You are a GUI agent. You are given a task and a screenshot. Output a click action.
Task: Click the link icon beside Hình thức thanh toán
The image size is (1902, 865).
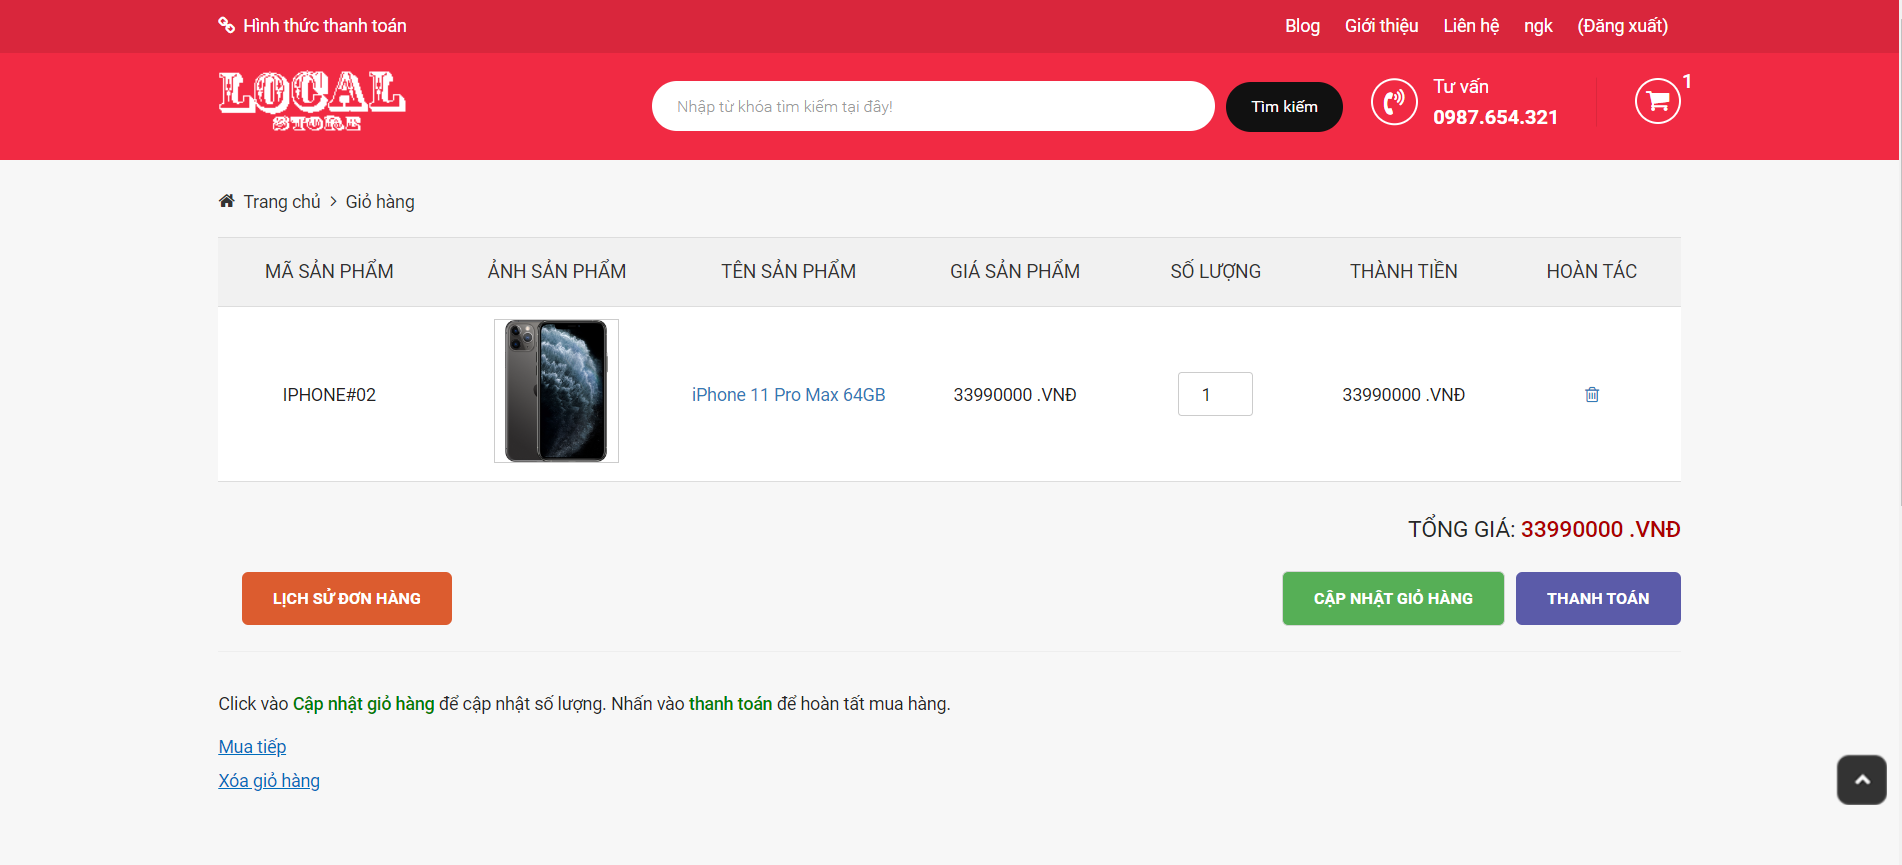[x=227, y=25]
